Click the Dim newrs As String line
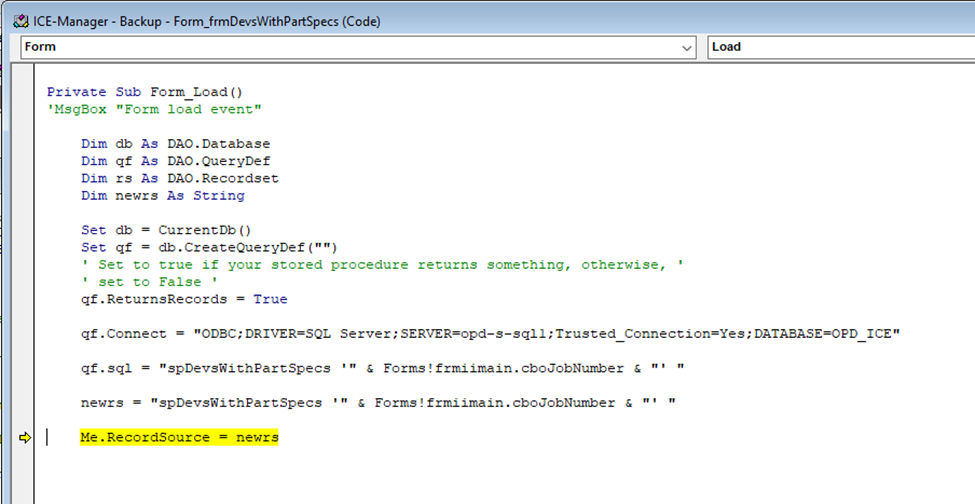975x504 pixels. pyautogui.click(x=162, y=196)
